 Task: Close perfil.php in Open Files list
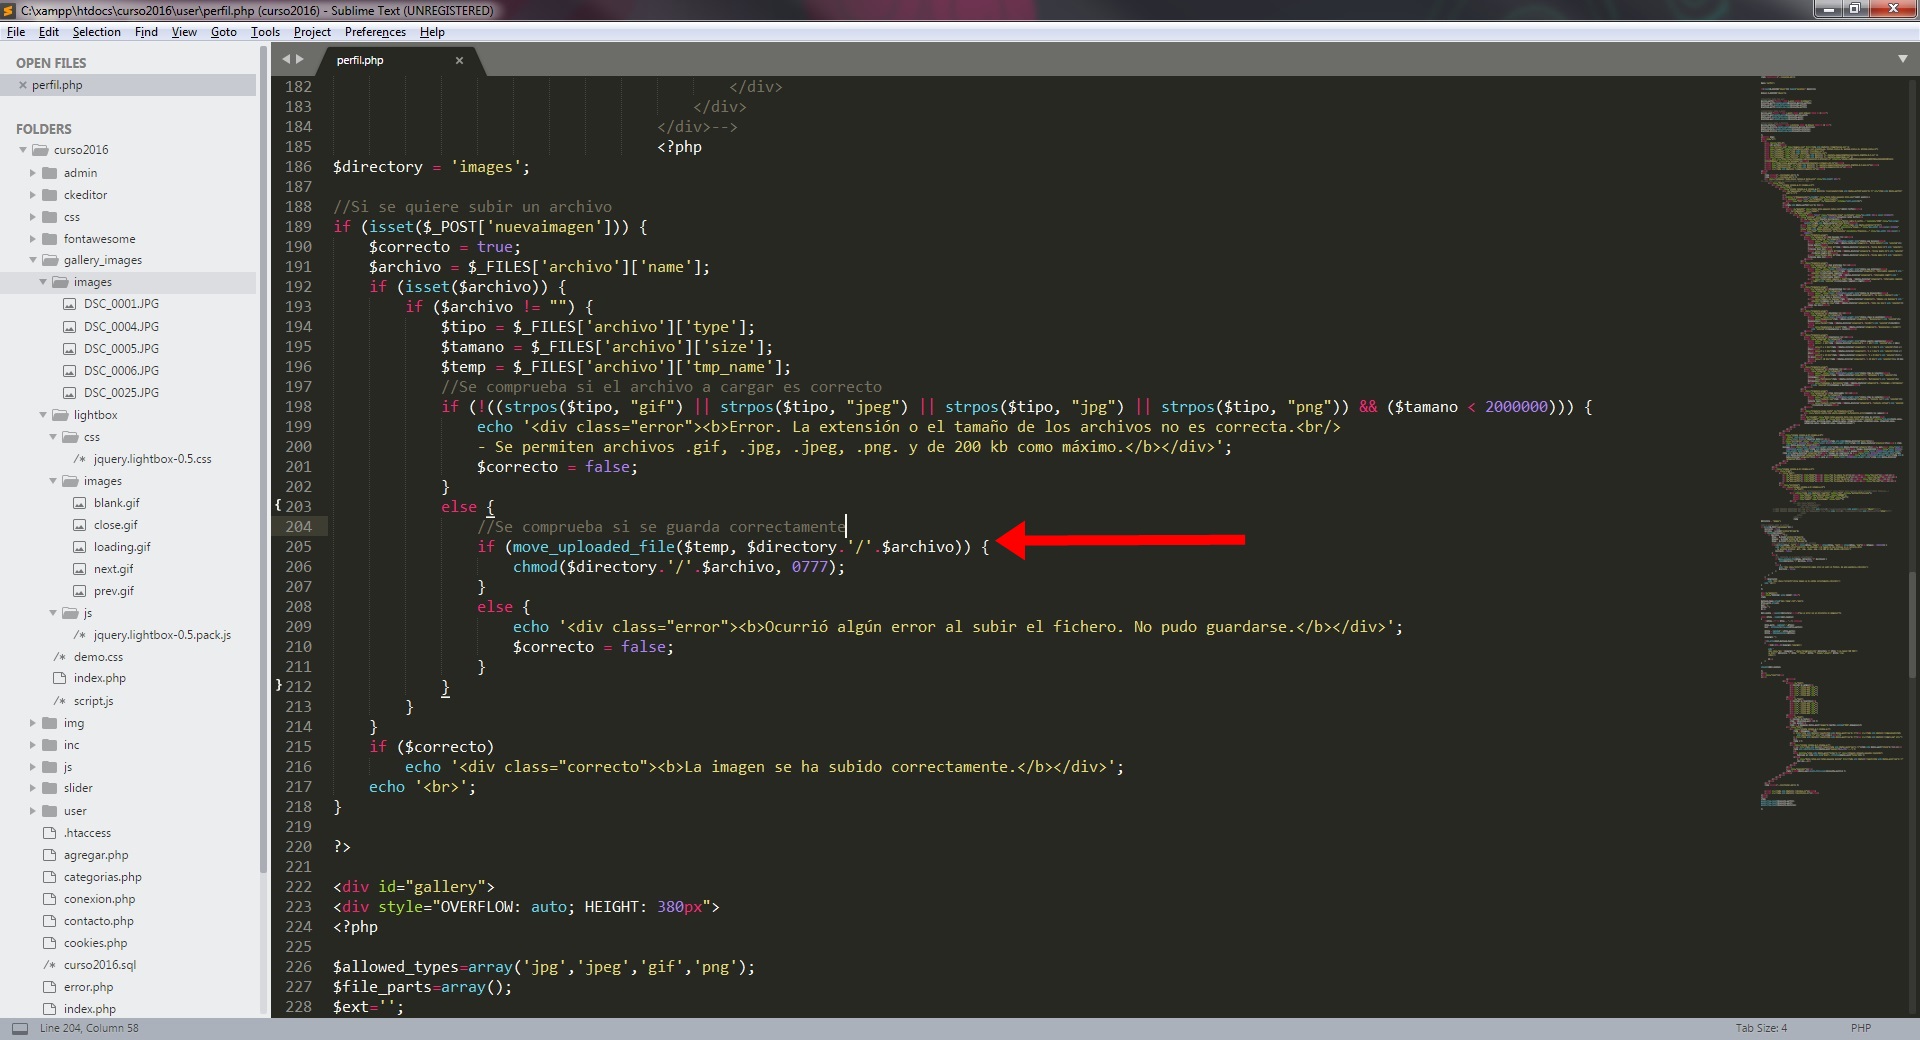pyautogui.click(x=23, y=85)
